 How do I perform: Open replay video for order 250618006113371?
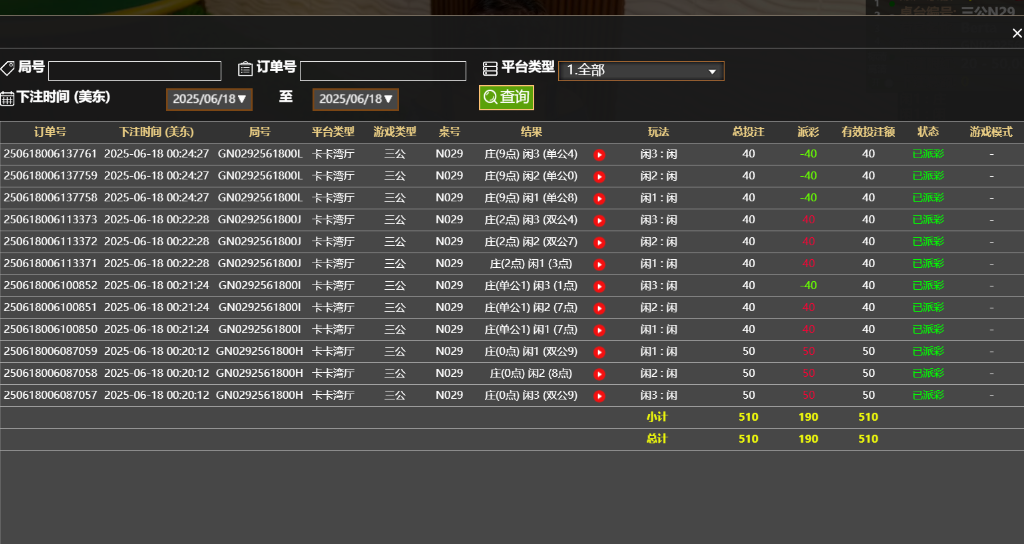[x=599, y=265]
